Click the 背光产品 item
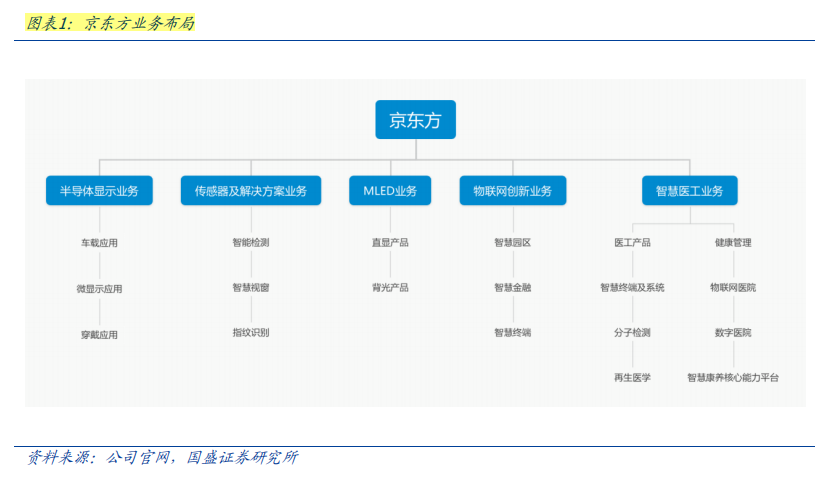The width and height of the screenshot is (837, 483). coord(390,287)
